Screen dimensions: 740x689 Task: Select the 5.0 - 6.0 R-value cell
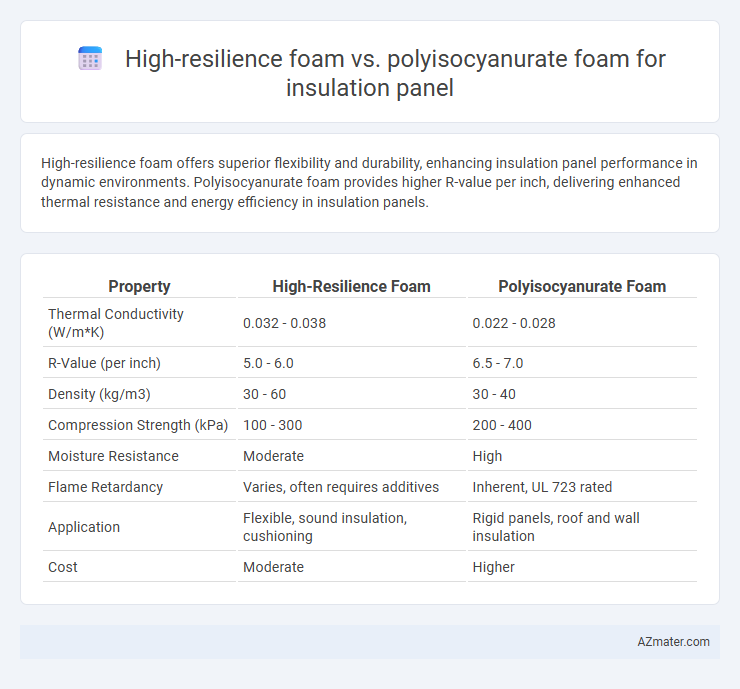[268, 363]
